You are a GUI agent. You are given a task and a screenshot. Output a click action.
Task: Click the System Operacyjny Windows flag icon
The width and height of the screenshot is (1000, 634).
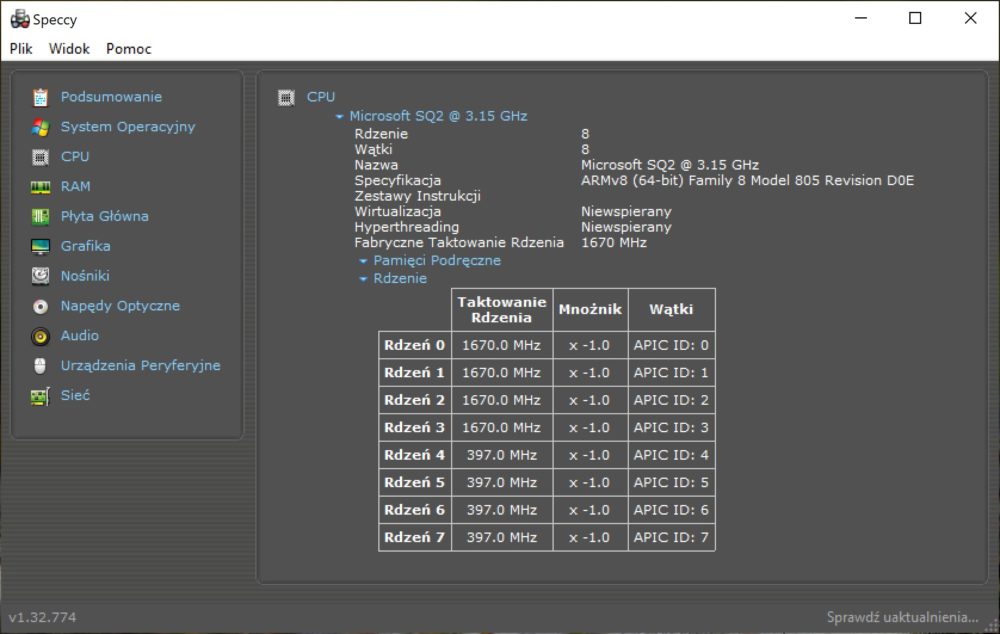[40, 127]
